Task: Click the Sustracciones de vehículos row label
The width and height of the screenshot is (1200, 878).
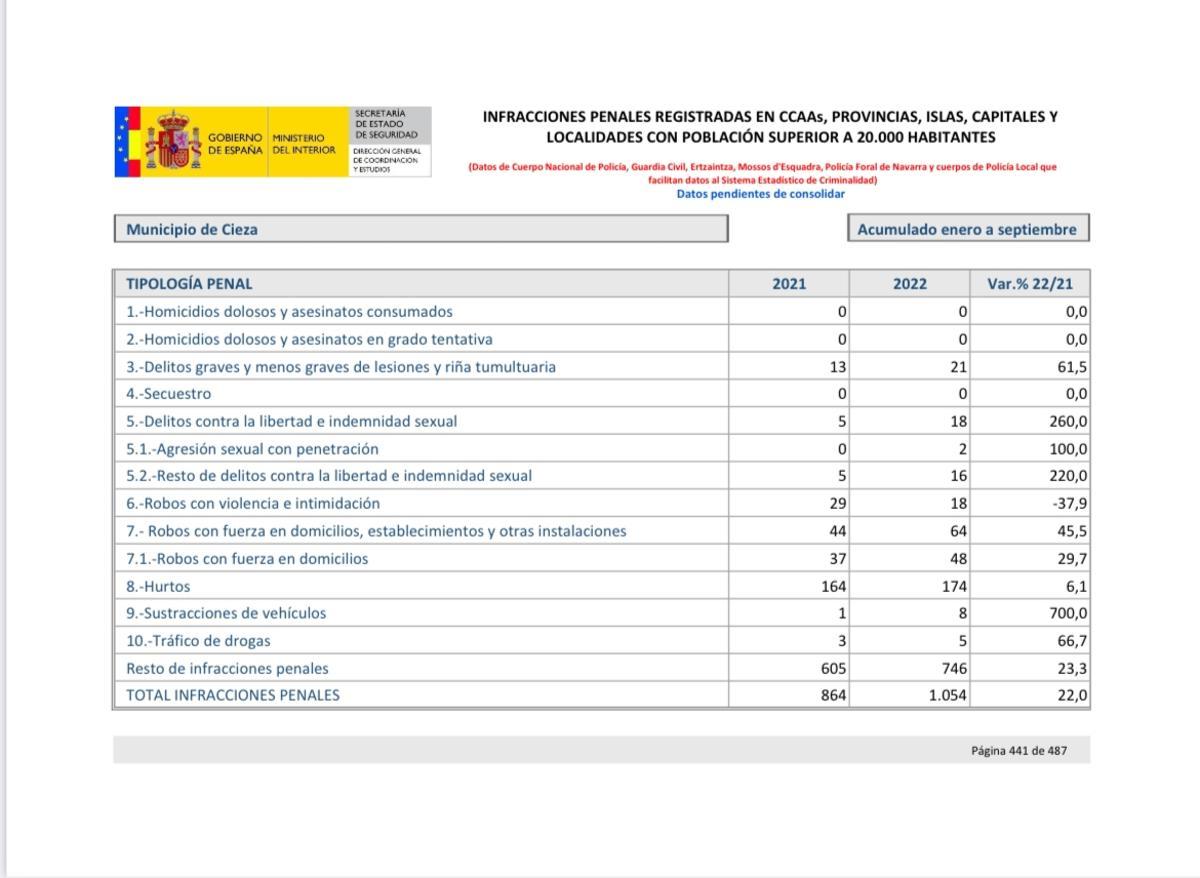Action: click(x=226, y=613)
